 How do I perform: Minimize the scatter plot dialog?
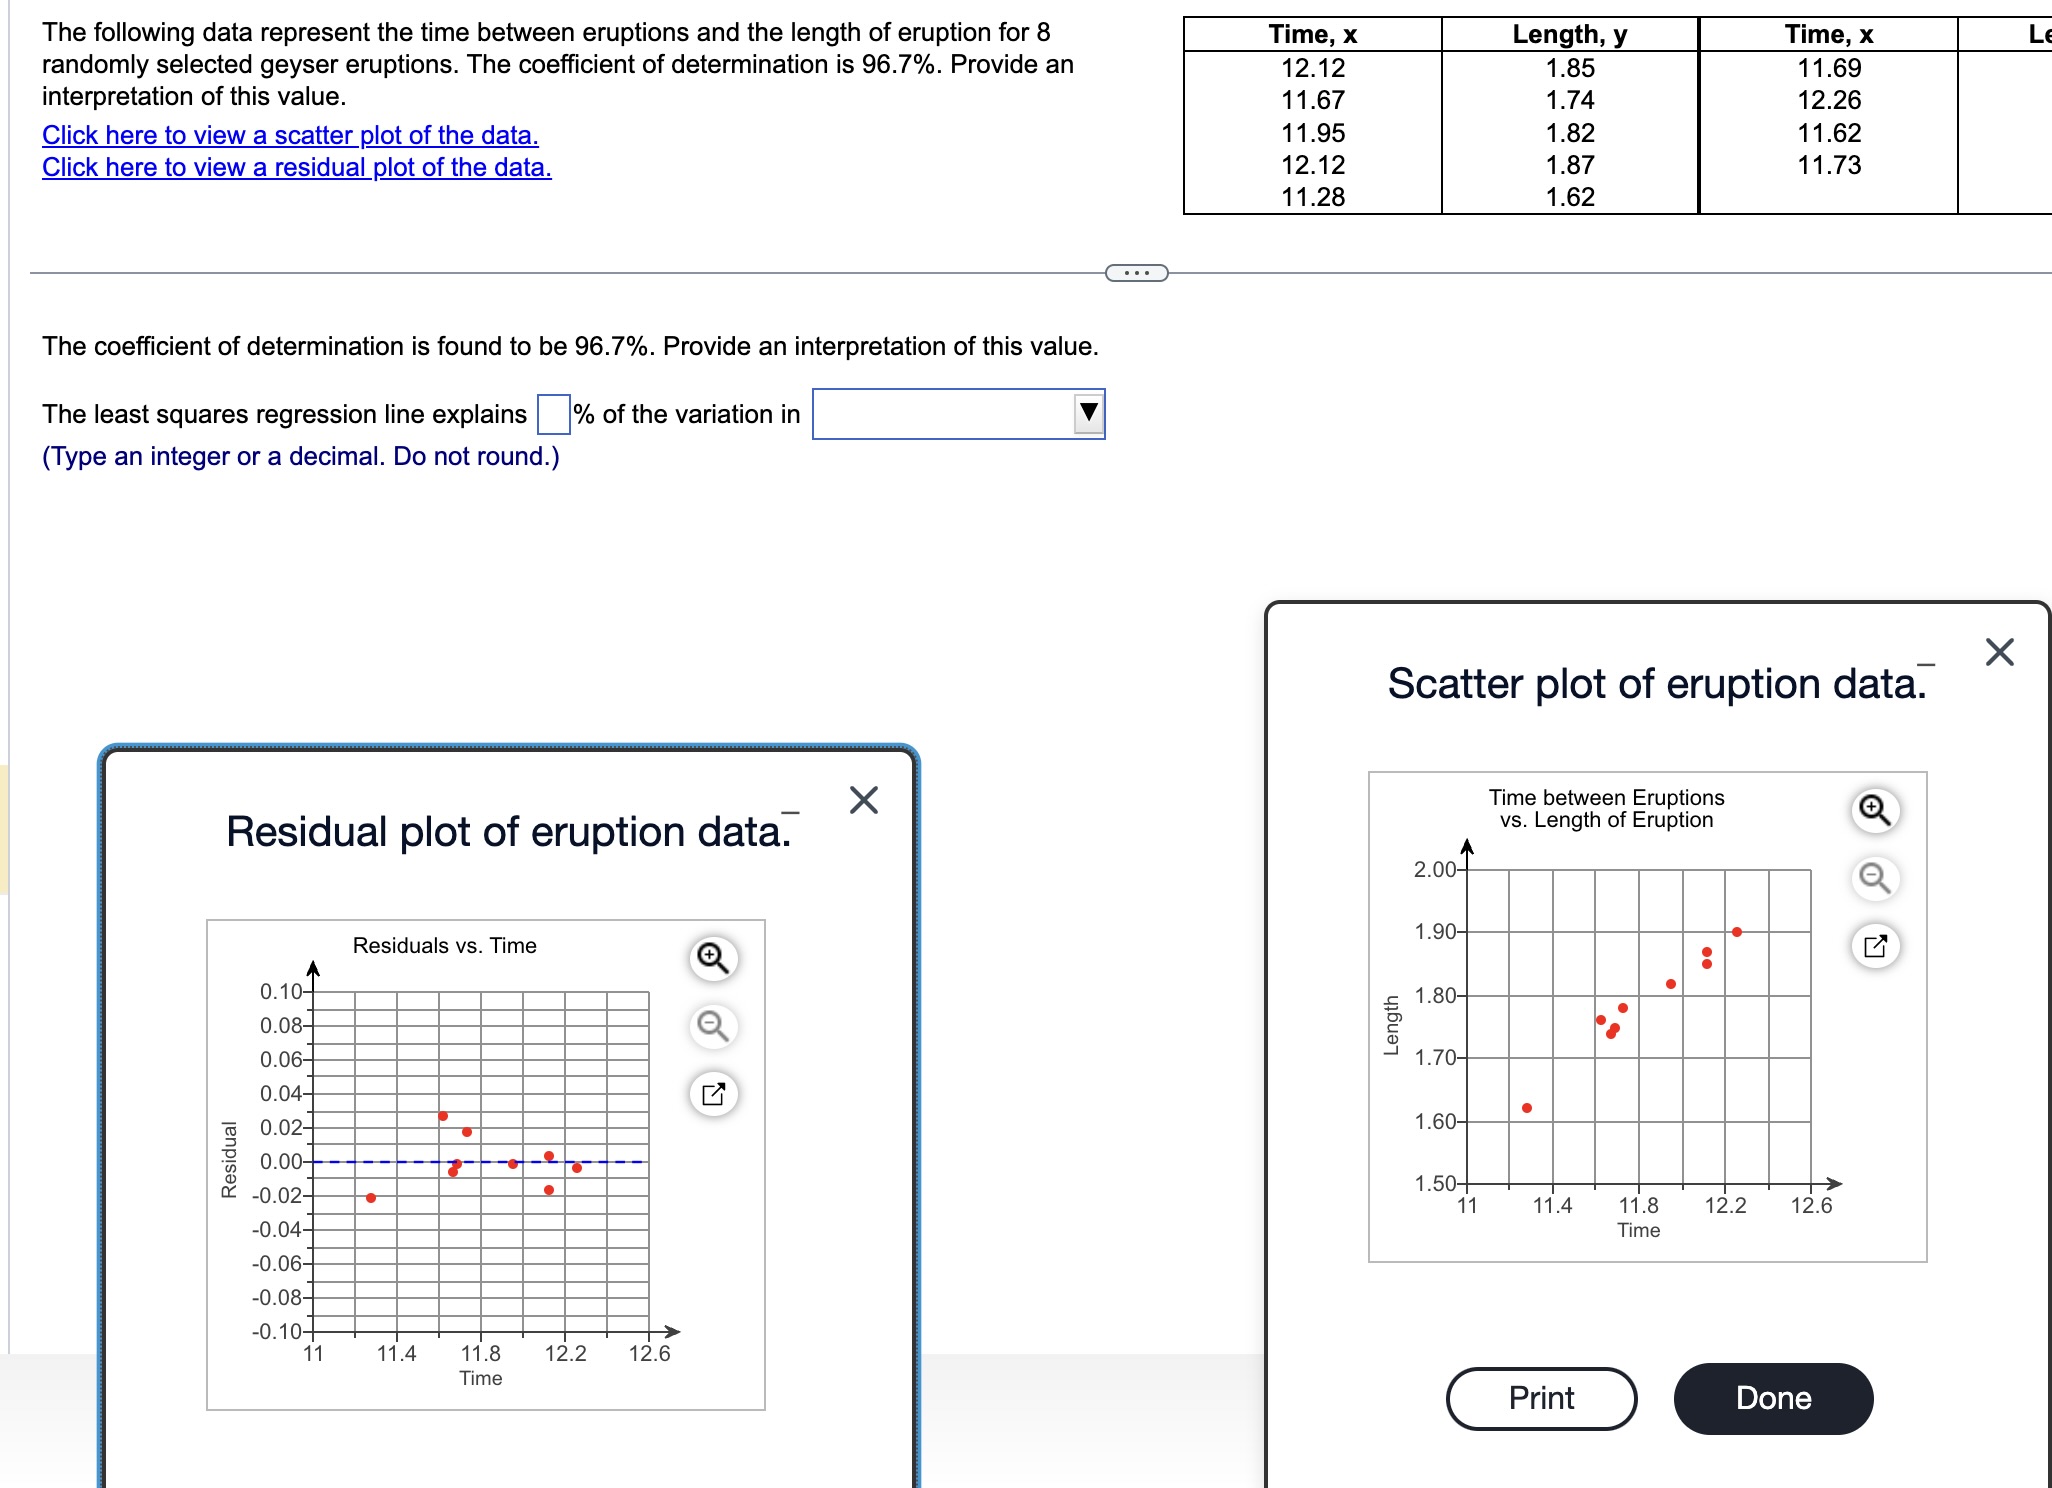1925,664
